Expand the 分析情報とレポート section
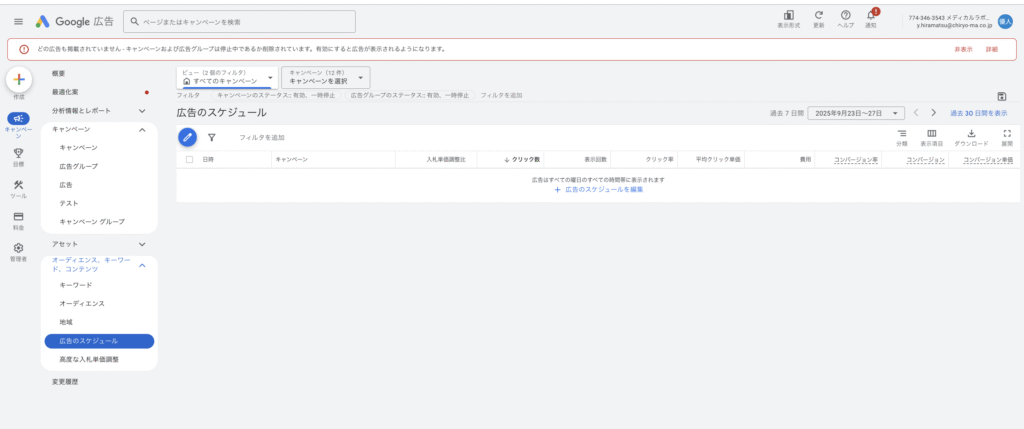This screenshot has width=1024, height=429. click(x=142, y=111)
